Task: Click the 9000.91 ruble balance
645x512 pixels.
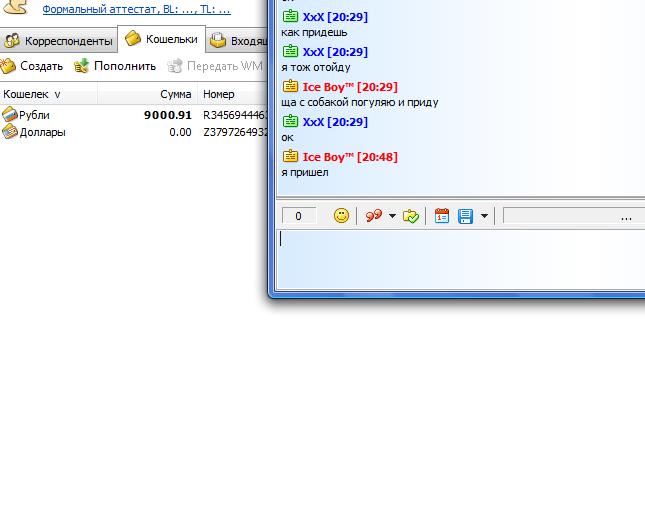Action: point(168,115)
